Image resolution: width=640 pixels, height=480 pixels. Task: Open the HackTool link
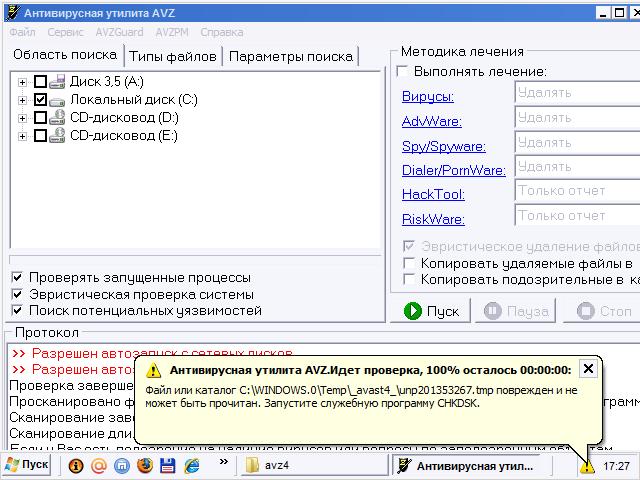(x=433, y=194)
